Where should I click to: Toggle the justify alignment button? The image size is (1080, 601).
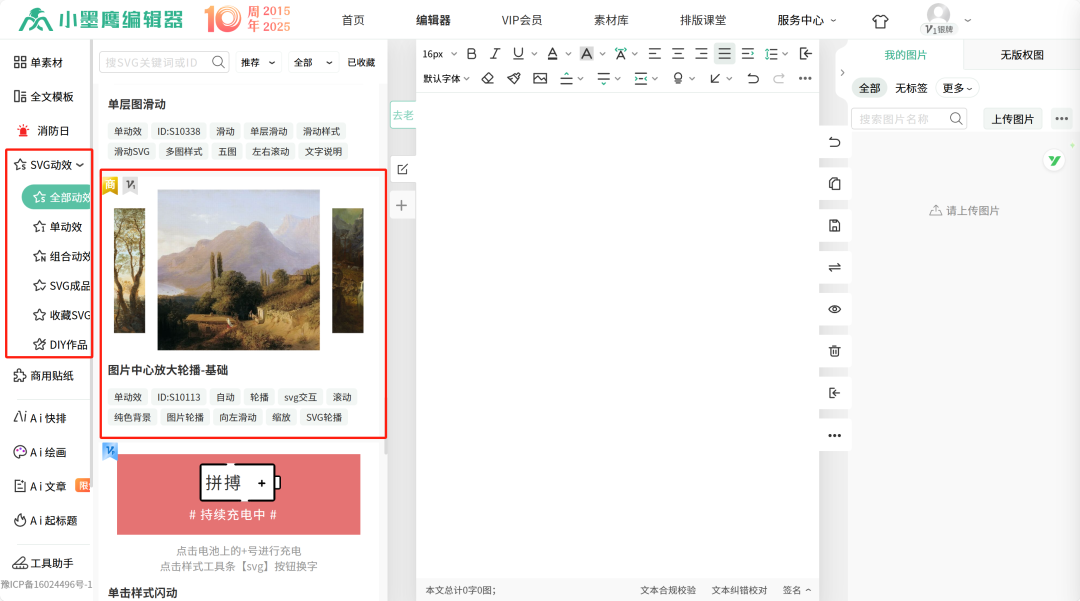[725, 54]
